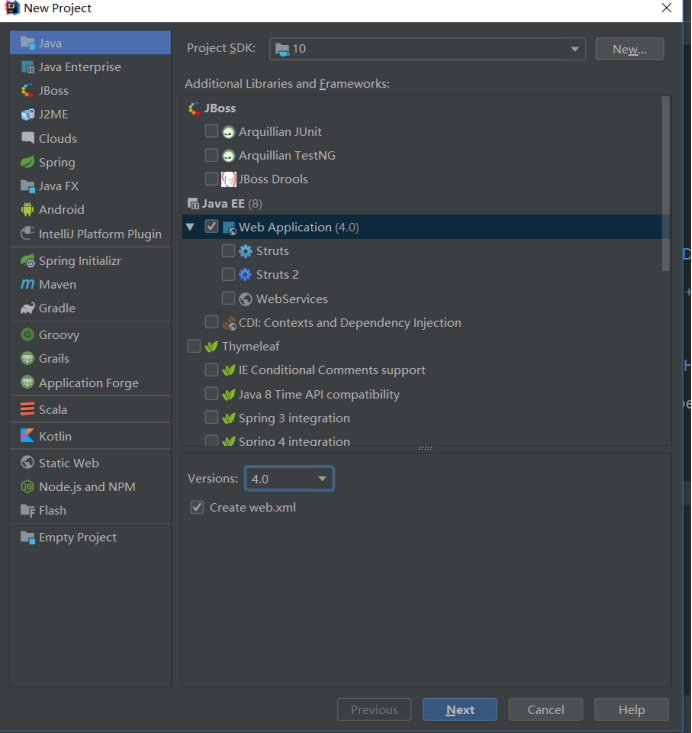Click the Cancel button

coord(546,710)
